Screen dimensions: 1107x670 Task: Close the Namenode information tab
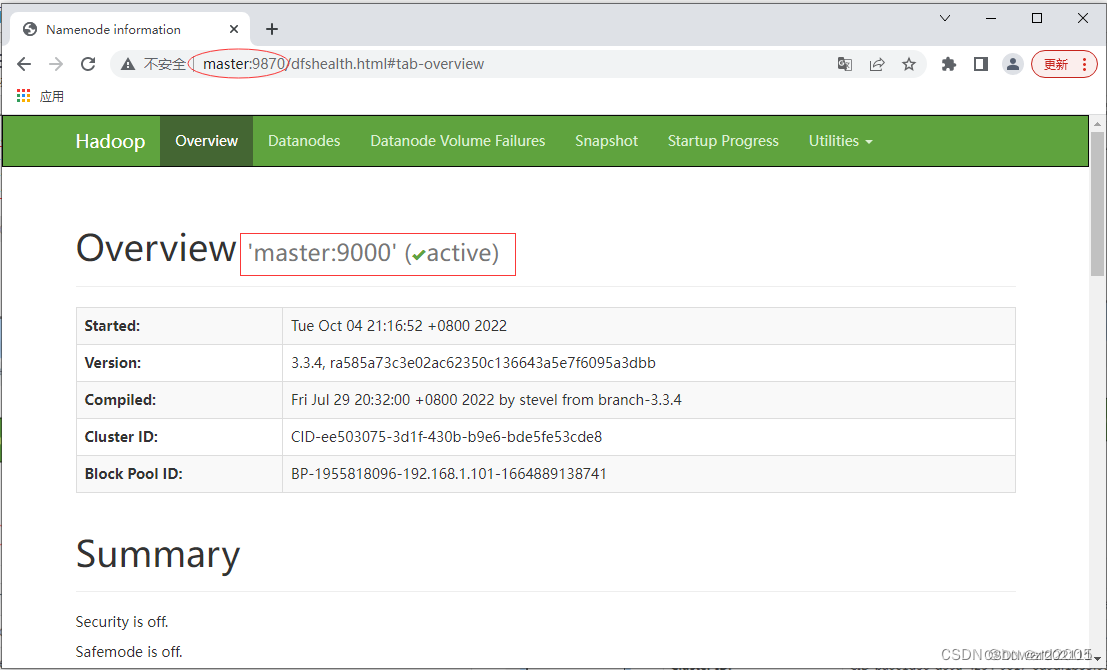234,29
